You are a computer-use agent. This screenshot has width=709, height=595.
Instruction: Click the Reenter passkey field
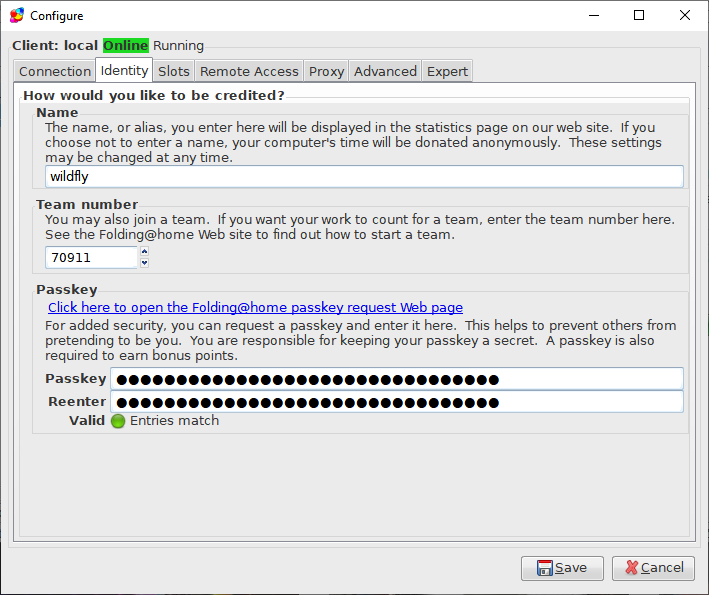pyautogui.click(x=397, y=402)
